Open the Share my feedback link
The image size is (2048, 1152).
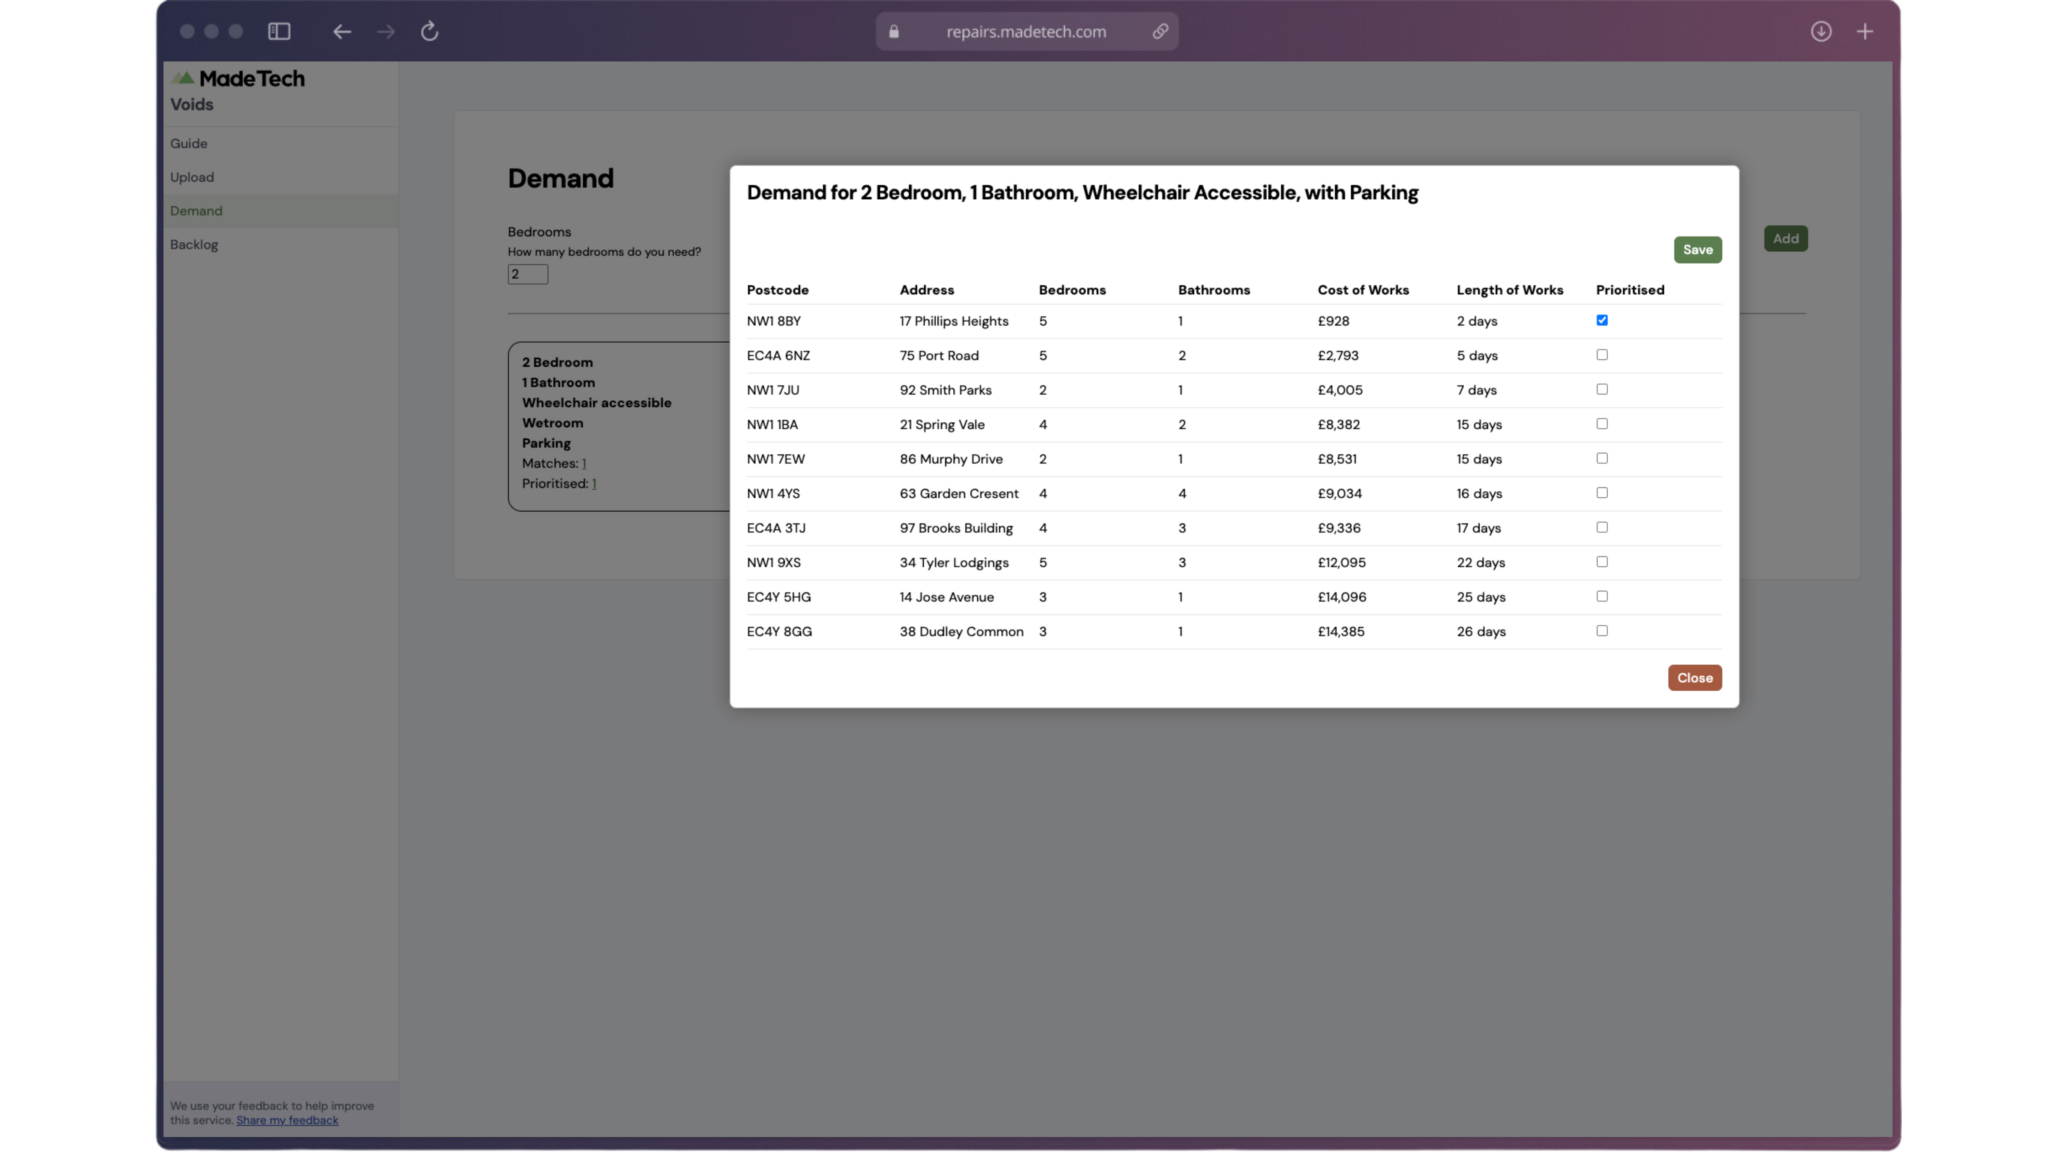287,1120
